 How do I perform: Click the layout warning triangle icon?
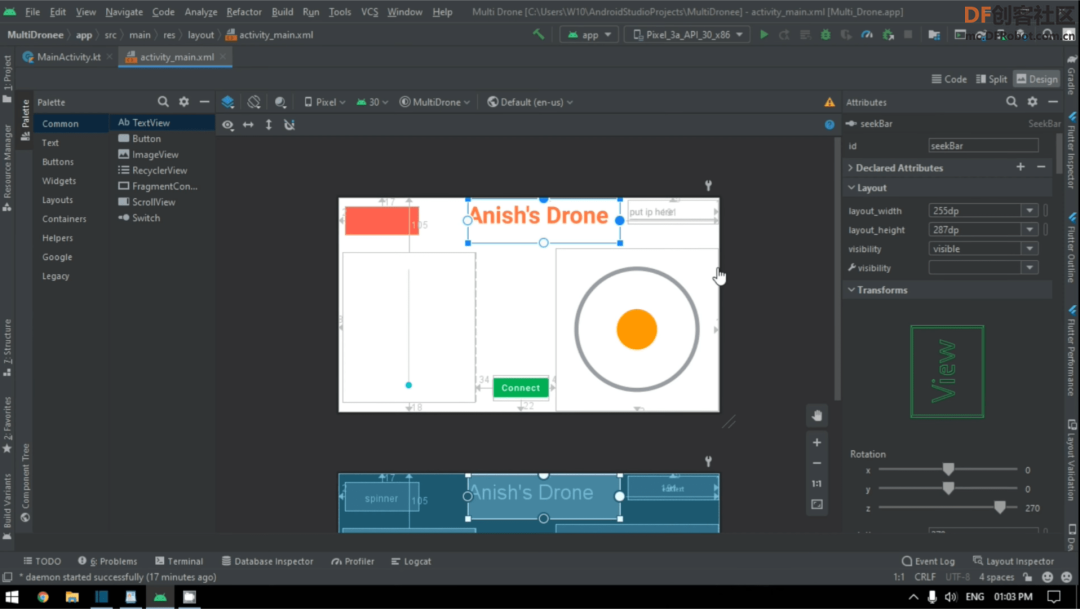point(829,102)
